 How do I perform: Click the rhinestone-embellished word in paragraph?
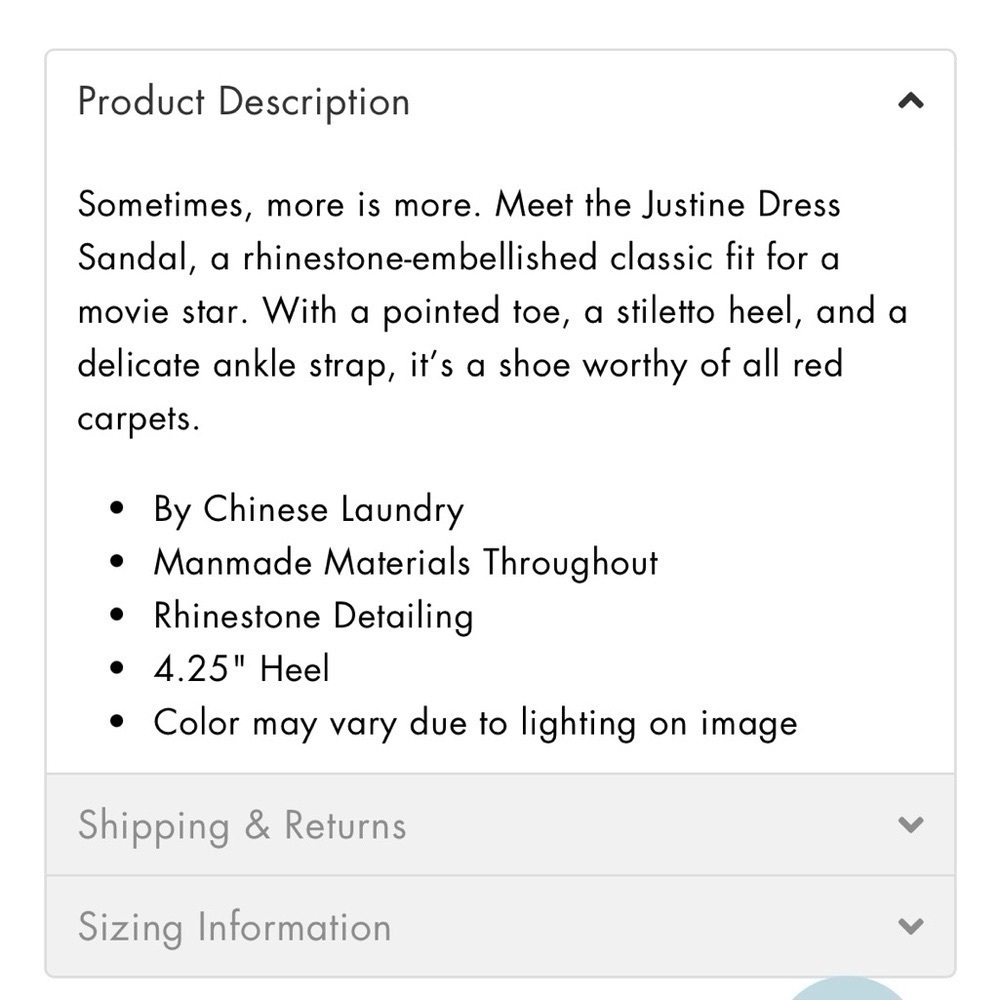[420, 258]
